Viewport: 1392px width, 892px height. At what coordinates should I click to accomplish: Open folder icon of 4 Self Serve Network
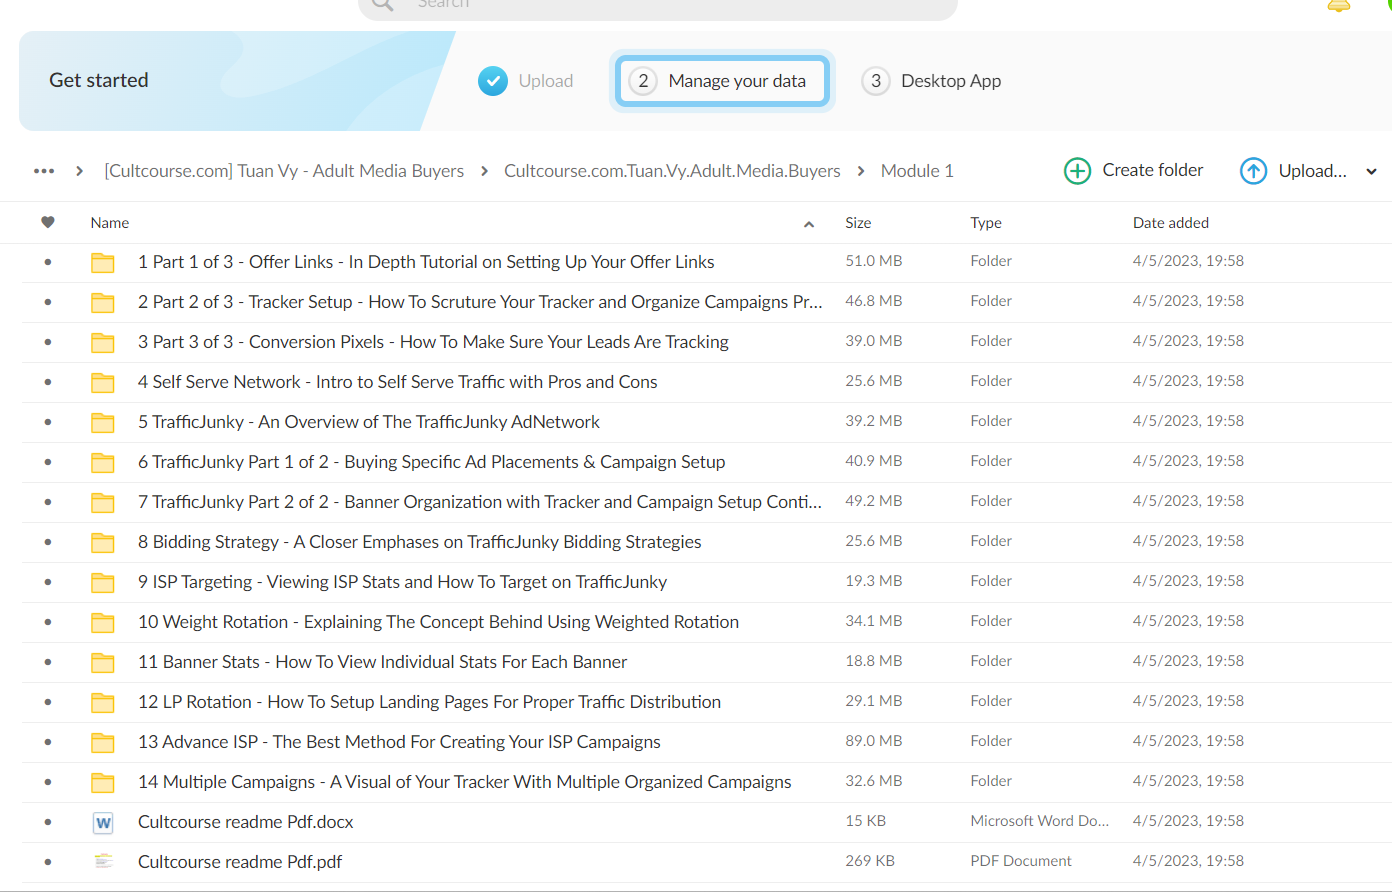click(x=103, y=382)
